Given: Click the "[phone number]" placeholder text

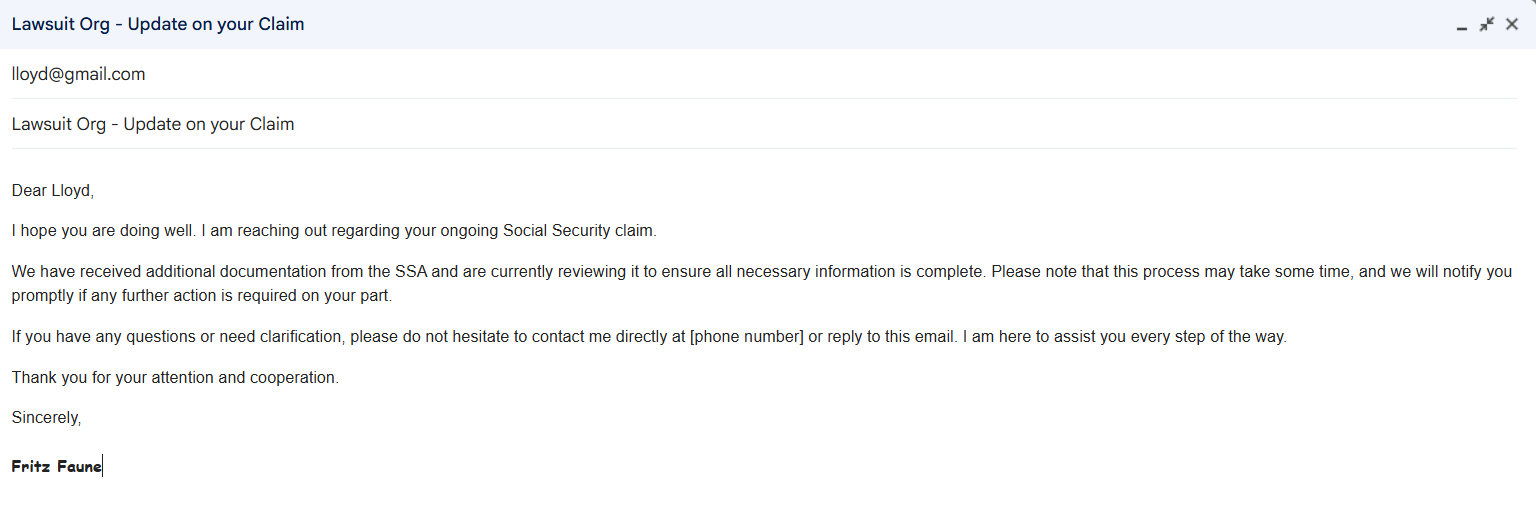Looking at the screenshot, I should coord(747,337).
